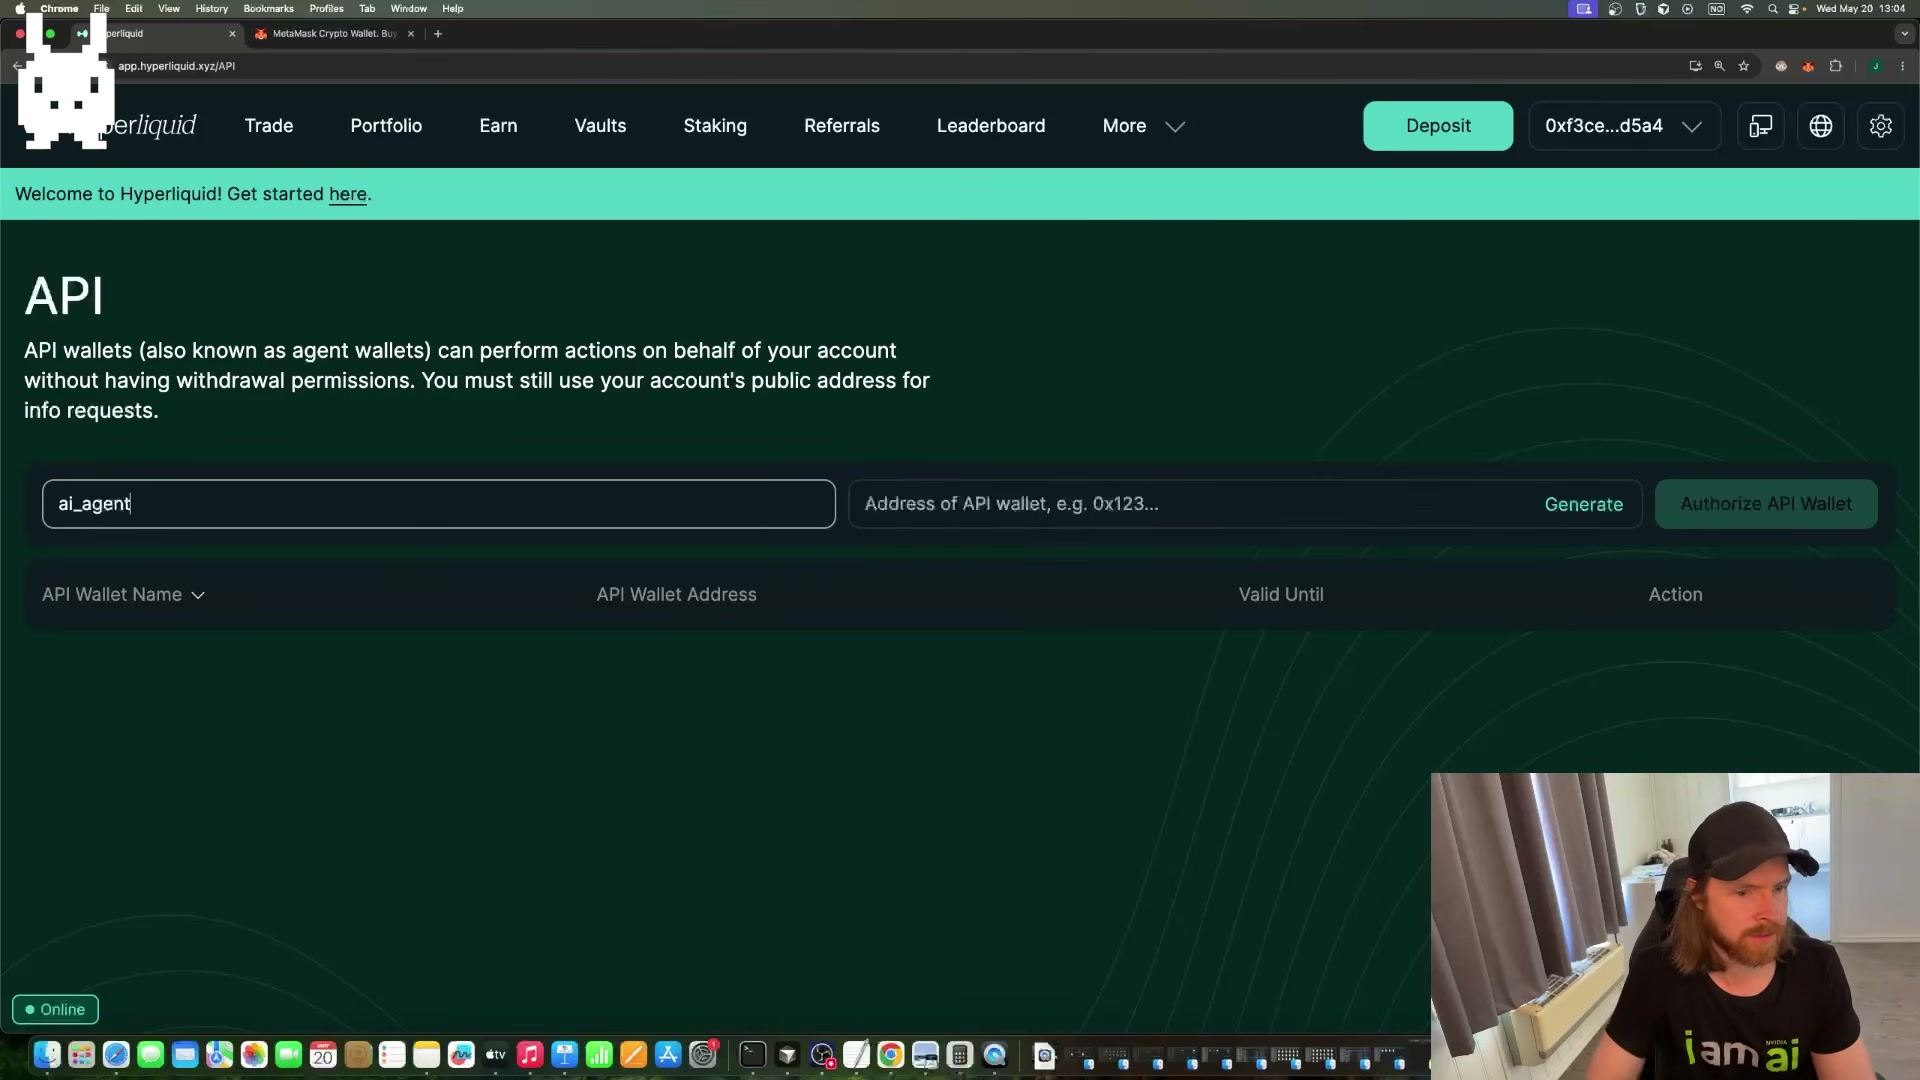This screenshot has height=1080, width=1920.
Task: Expand the 0xf3ce...d5a4 wallet dropdown
Action: tap(1624, 126)
